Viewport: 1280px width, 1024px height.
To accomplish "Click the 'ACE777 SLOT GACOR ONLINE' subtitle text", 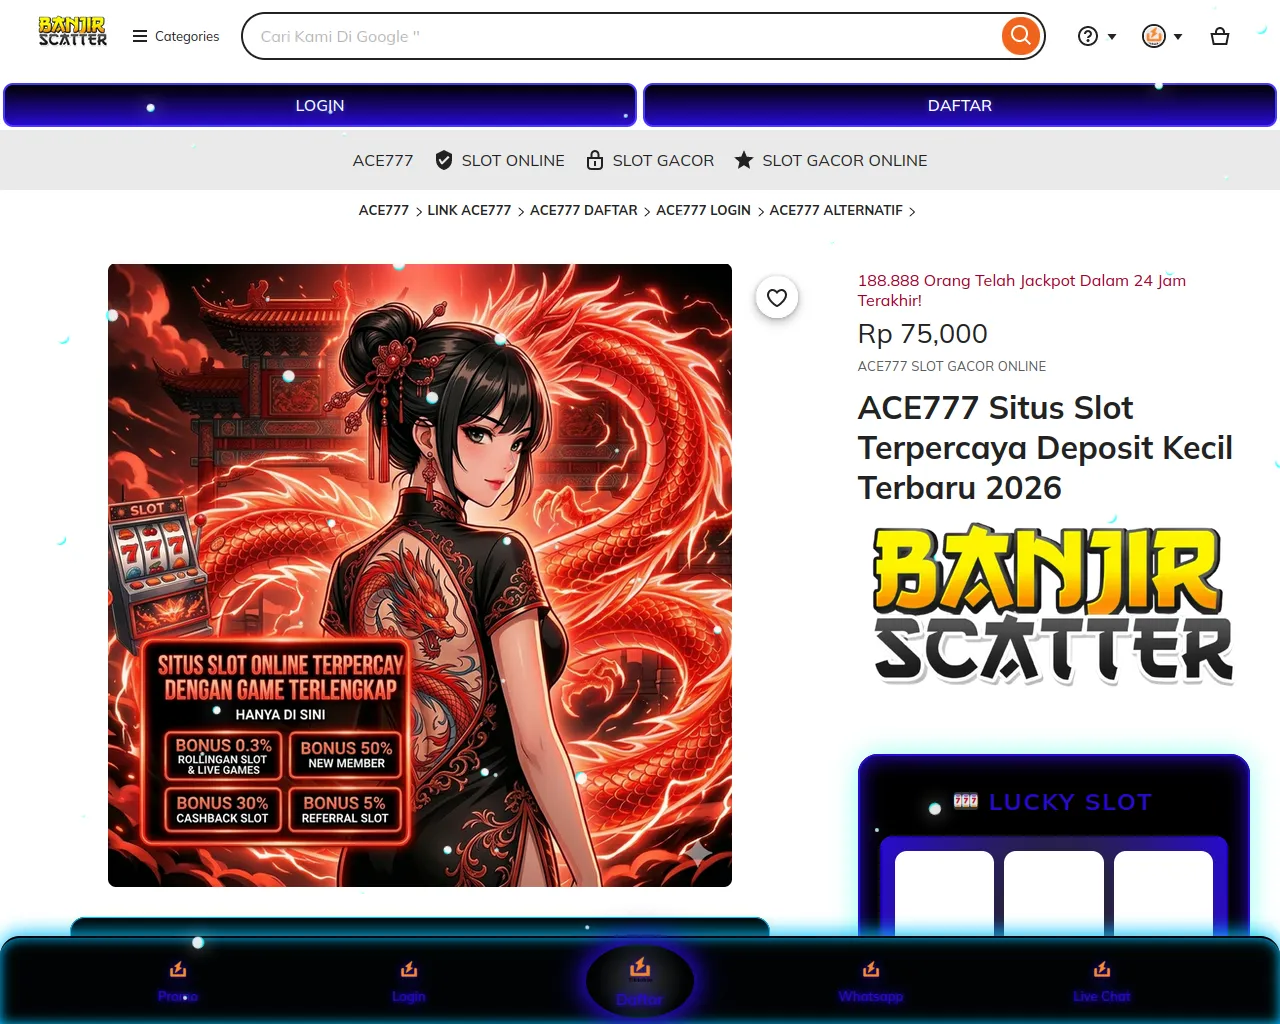I will (x=952, y=366).
